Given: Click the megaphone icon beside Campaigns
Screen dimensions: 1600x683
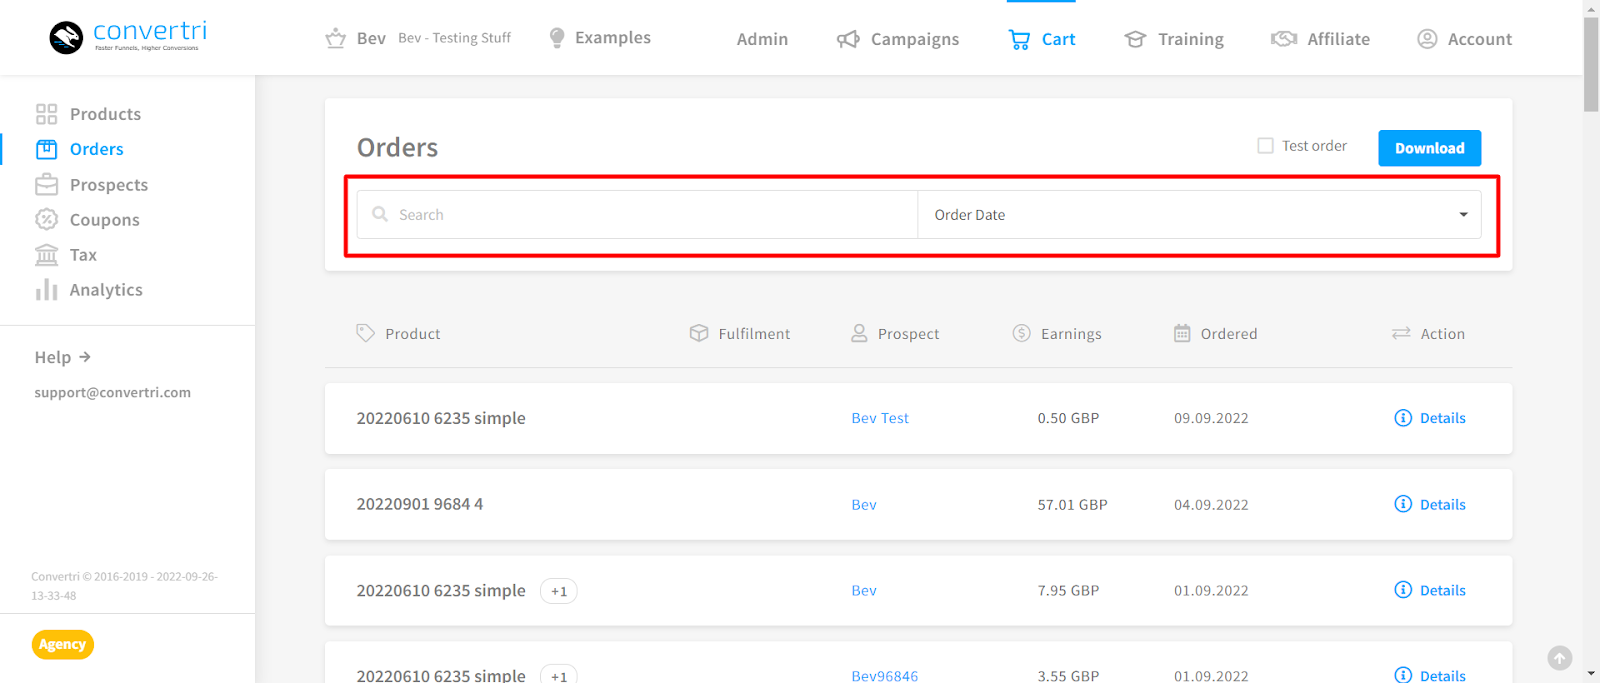Looking at the screenshot, I should (848, 39).
